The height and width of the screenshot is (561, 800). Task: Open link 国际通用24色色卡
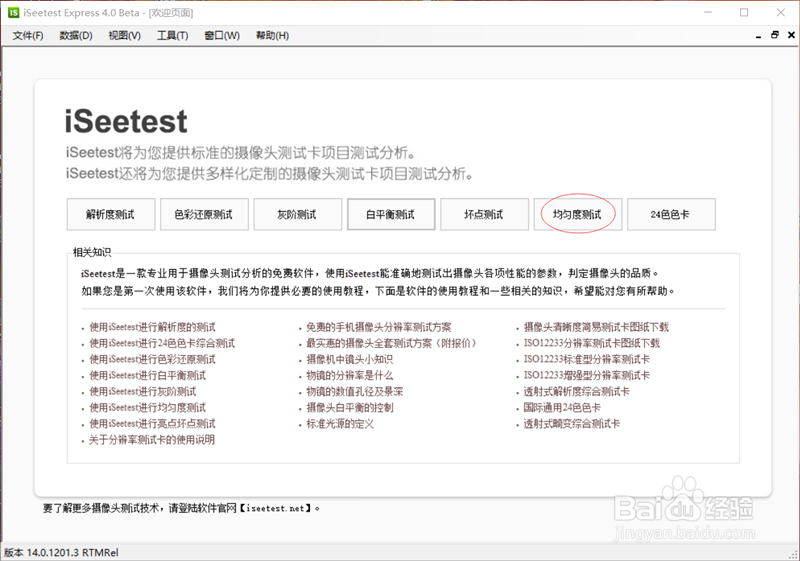(562, 407)
